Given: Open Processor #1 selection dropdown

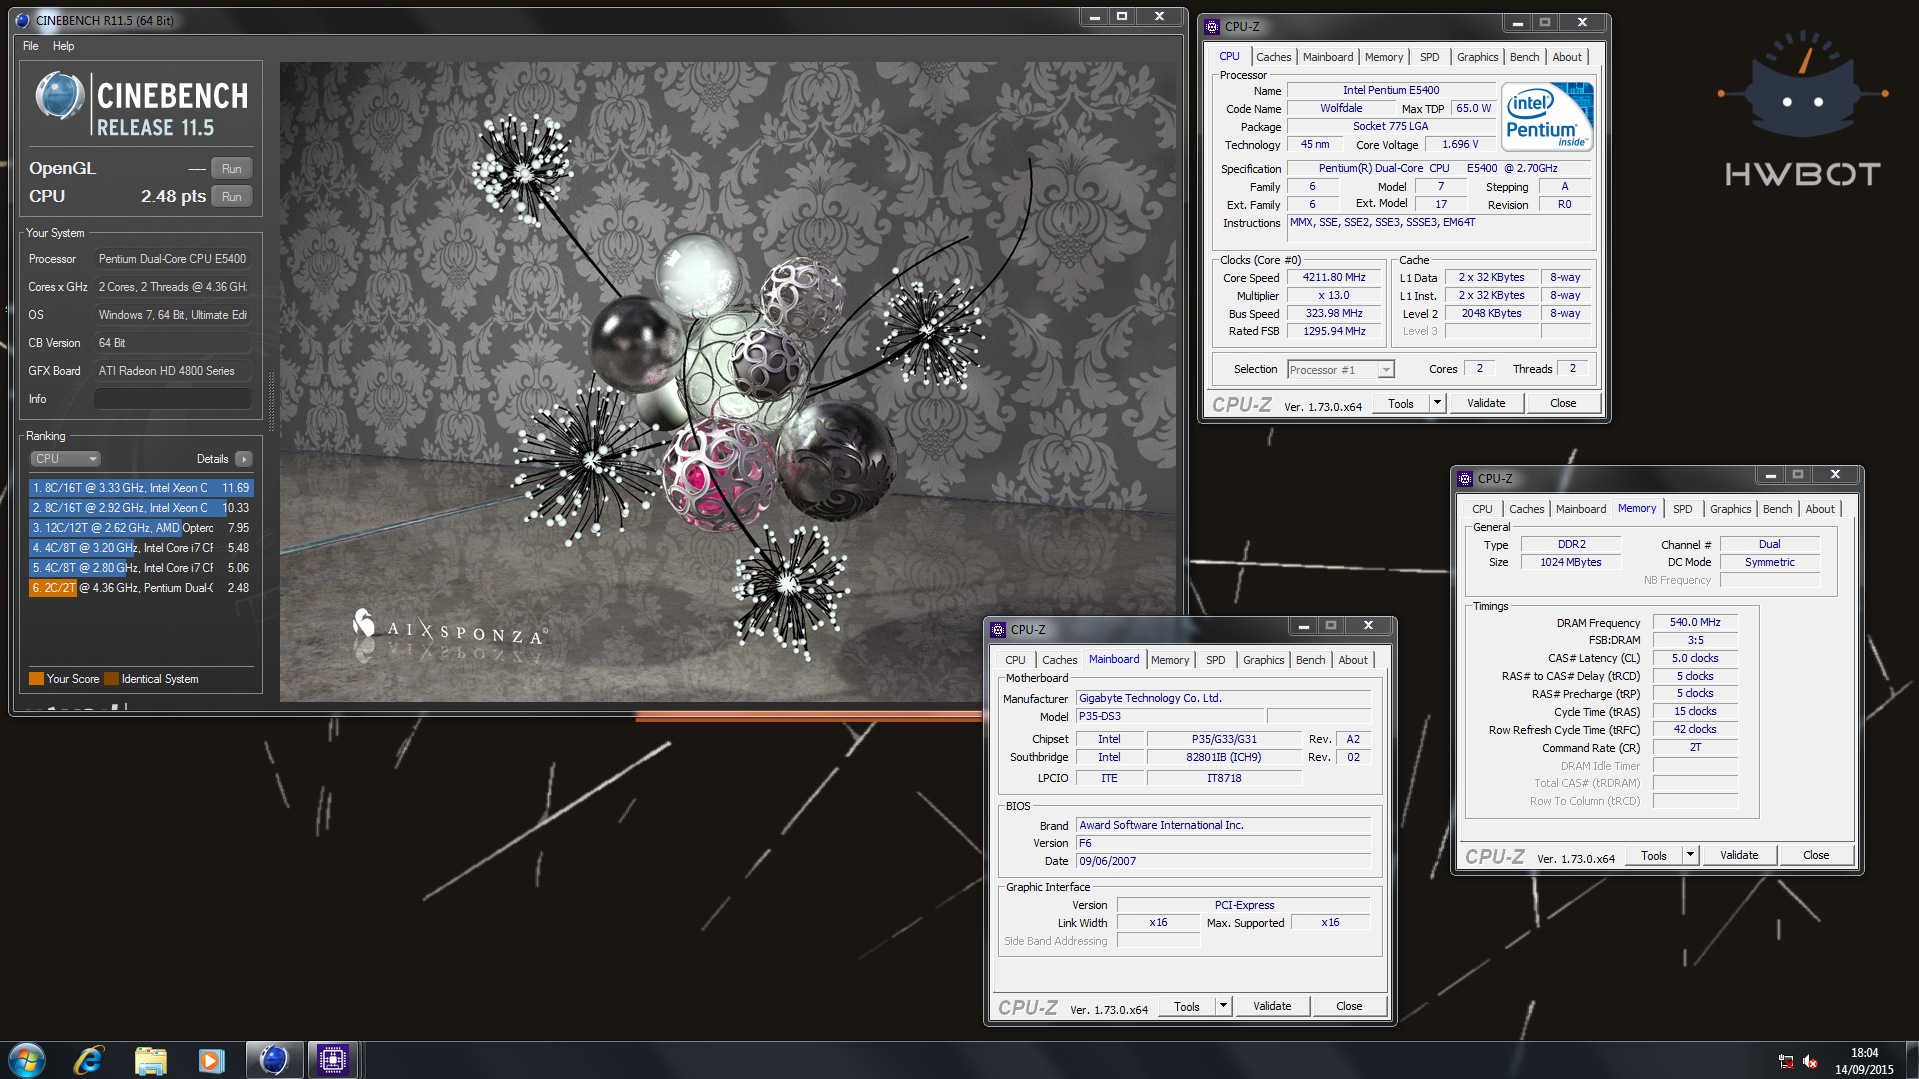Looking at the screenshot, I should coord(1340,370).
